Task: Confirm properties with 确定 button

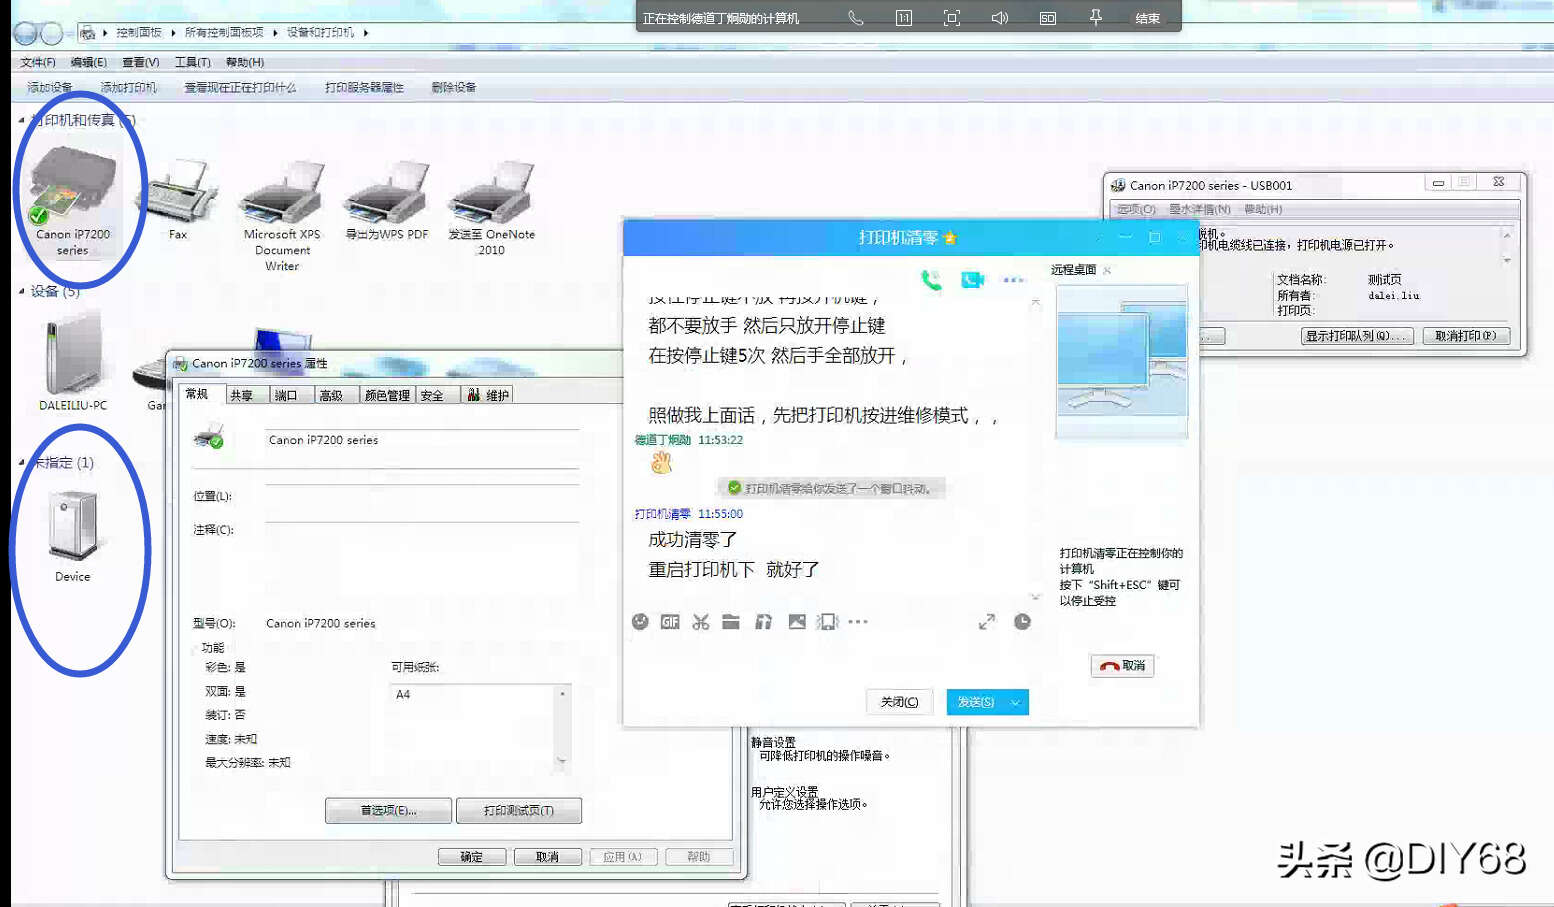Action: tap(472, 857)
